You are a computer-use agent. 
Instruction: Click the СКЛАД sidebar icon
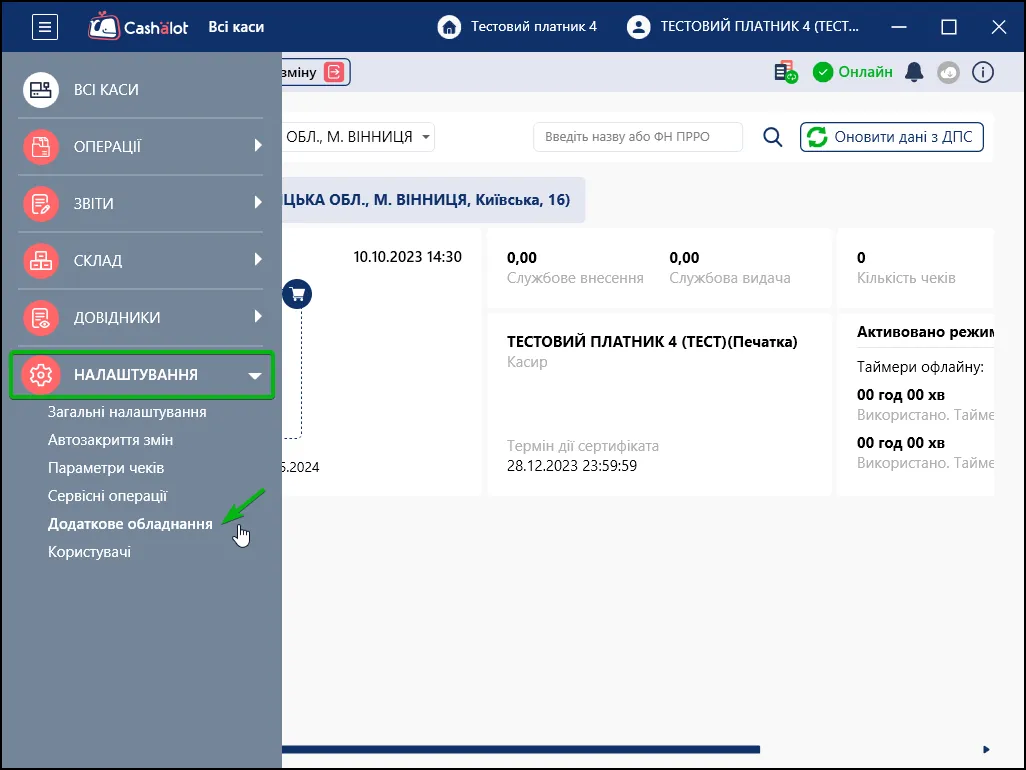[x=41, y=260]
